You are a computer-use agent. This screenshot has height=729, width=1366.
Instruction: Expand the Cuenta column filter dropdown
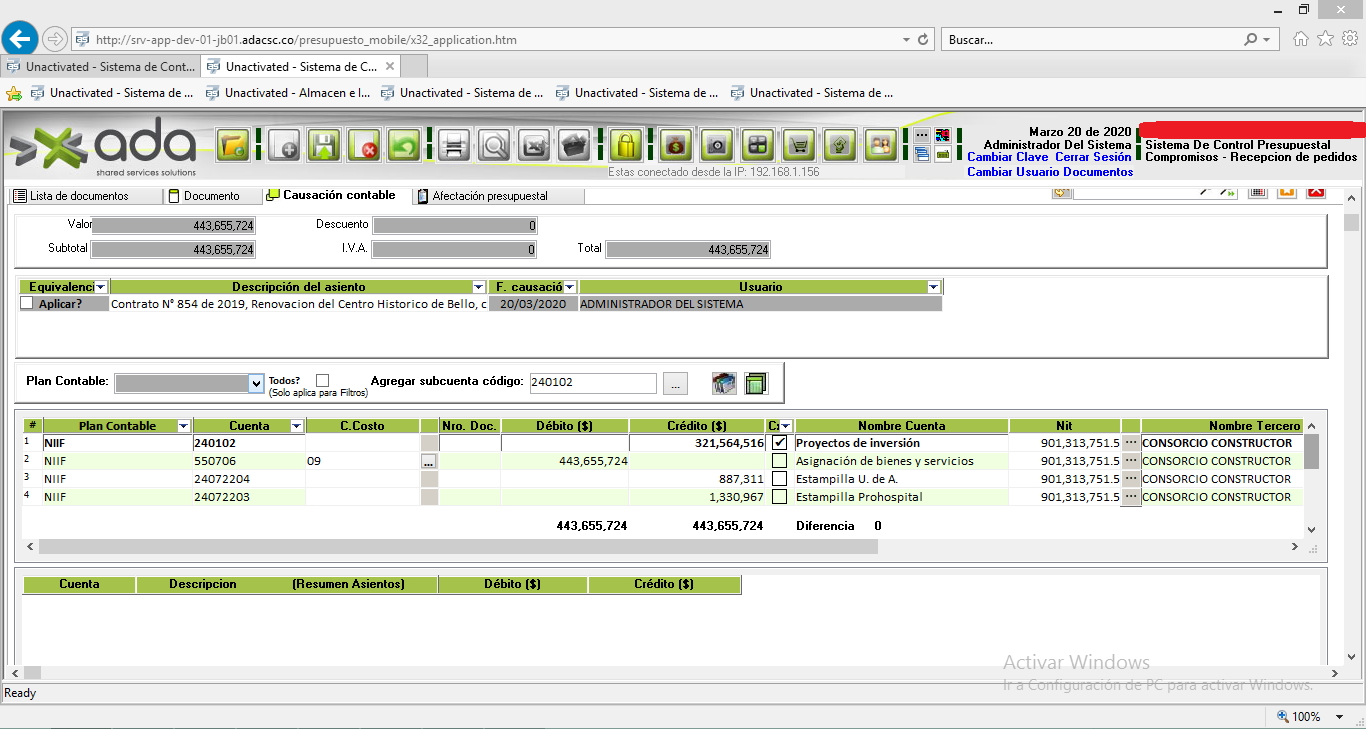tap(296, 426)
